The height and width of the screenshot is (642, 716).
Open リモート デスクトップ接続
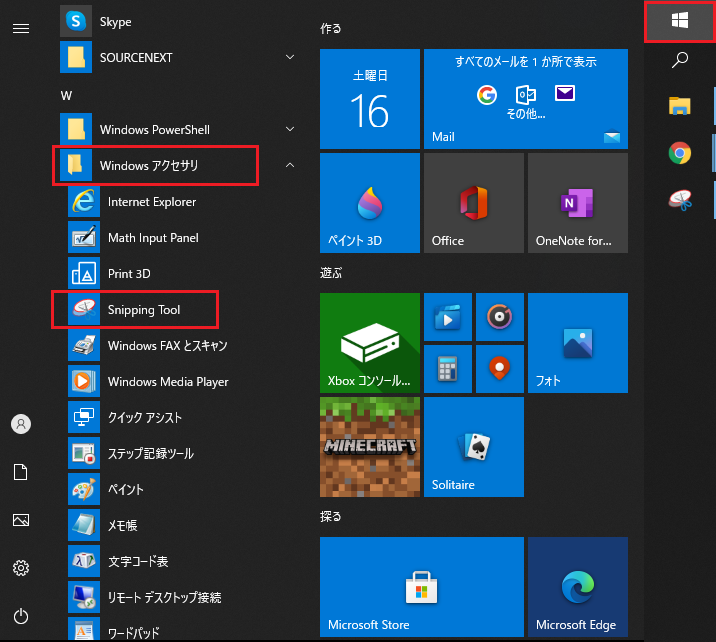click(183, 597)
